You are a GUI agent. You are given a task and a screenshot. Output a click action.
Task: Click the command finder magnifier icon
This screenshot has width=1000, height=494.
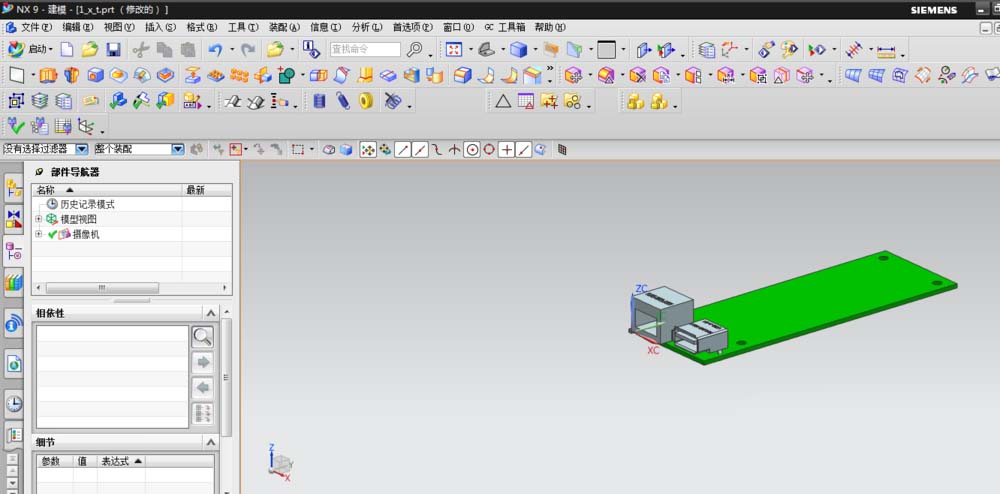415,49
